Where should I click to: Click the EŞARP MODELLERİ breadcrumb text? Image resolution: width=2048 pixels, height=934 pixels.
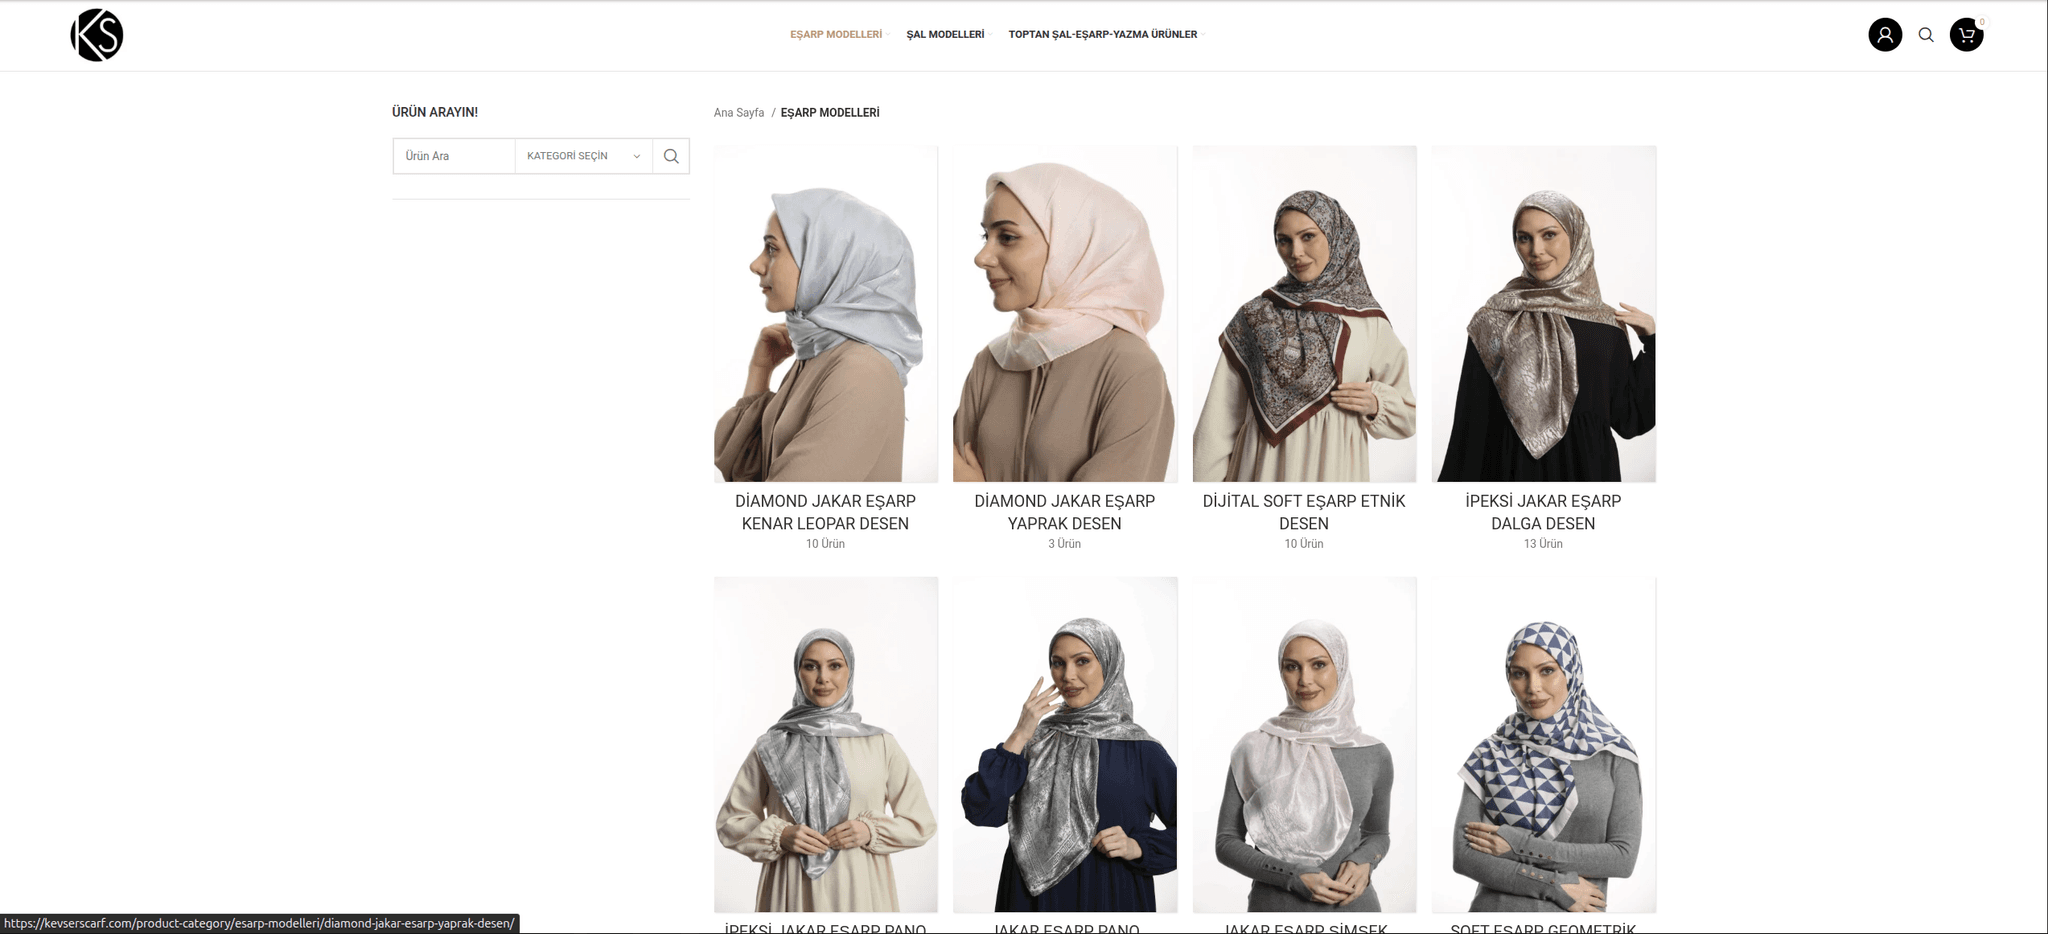coord(830,113)
